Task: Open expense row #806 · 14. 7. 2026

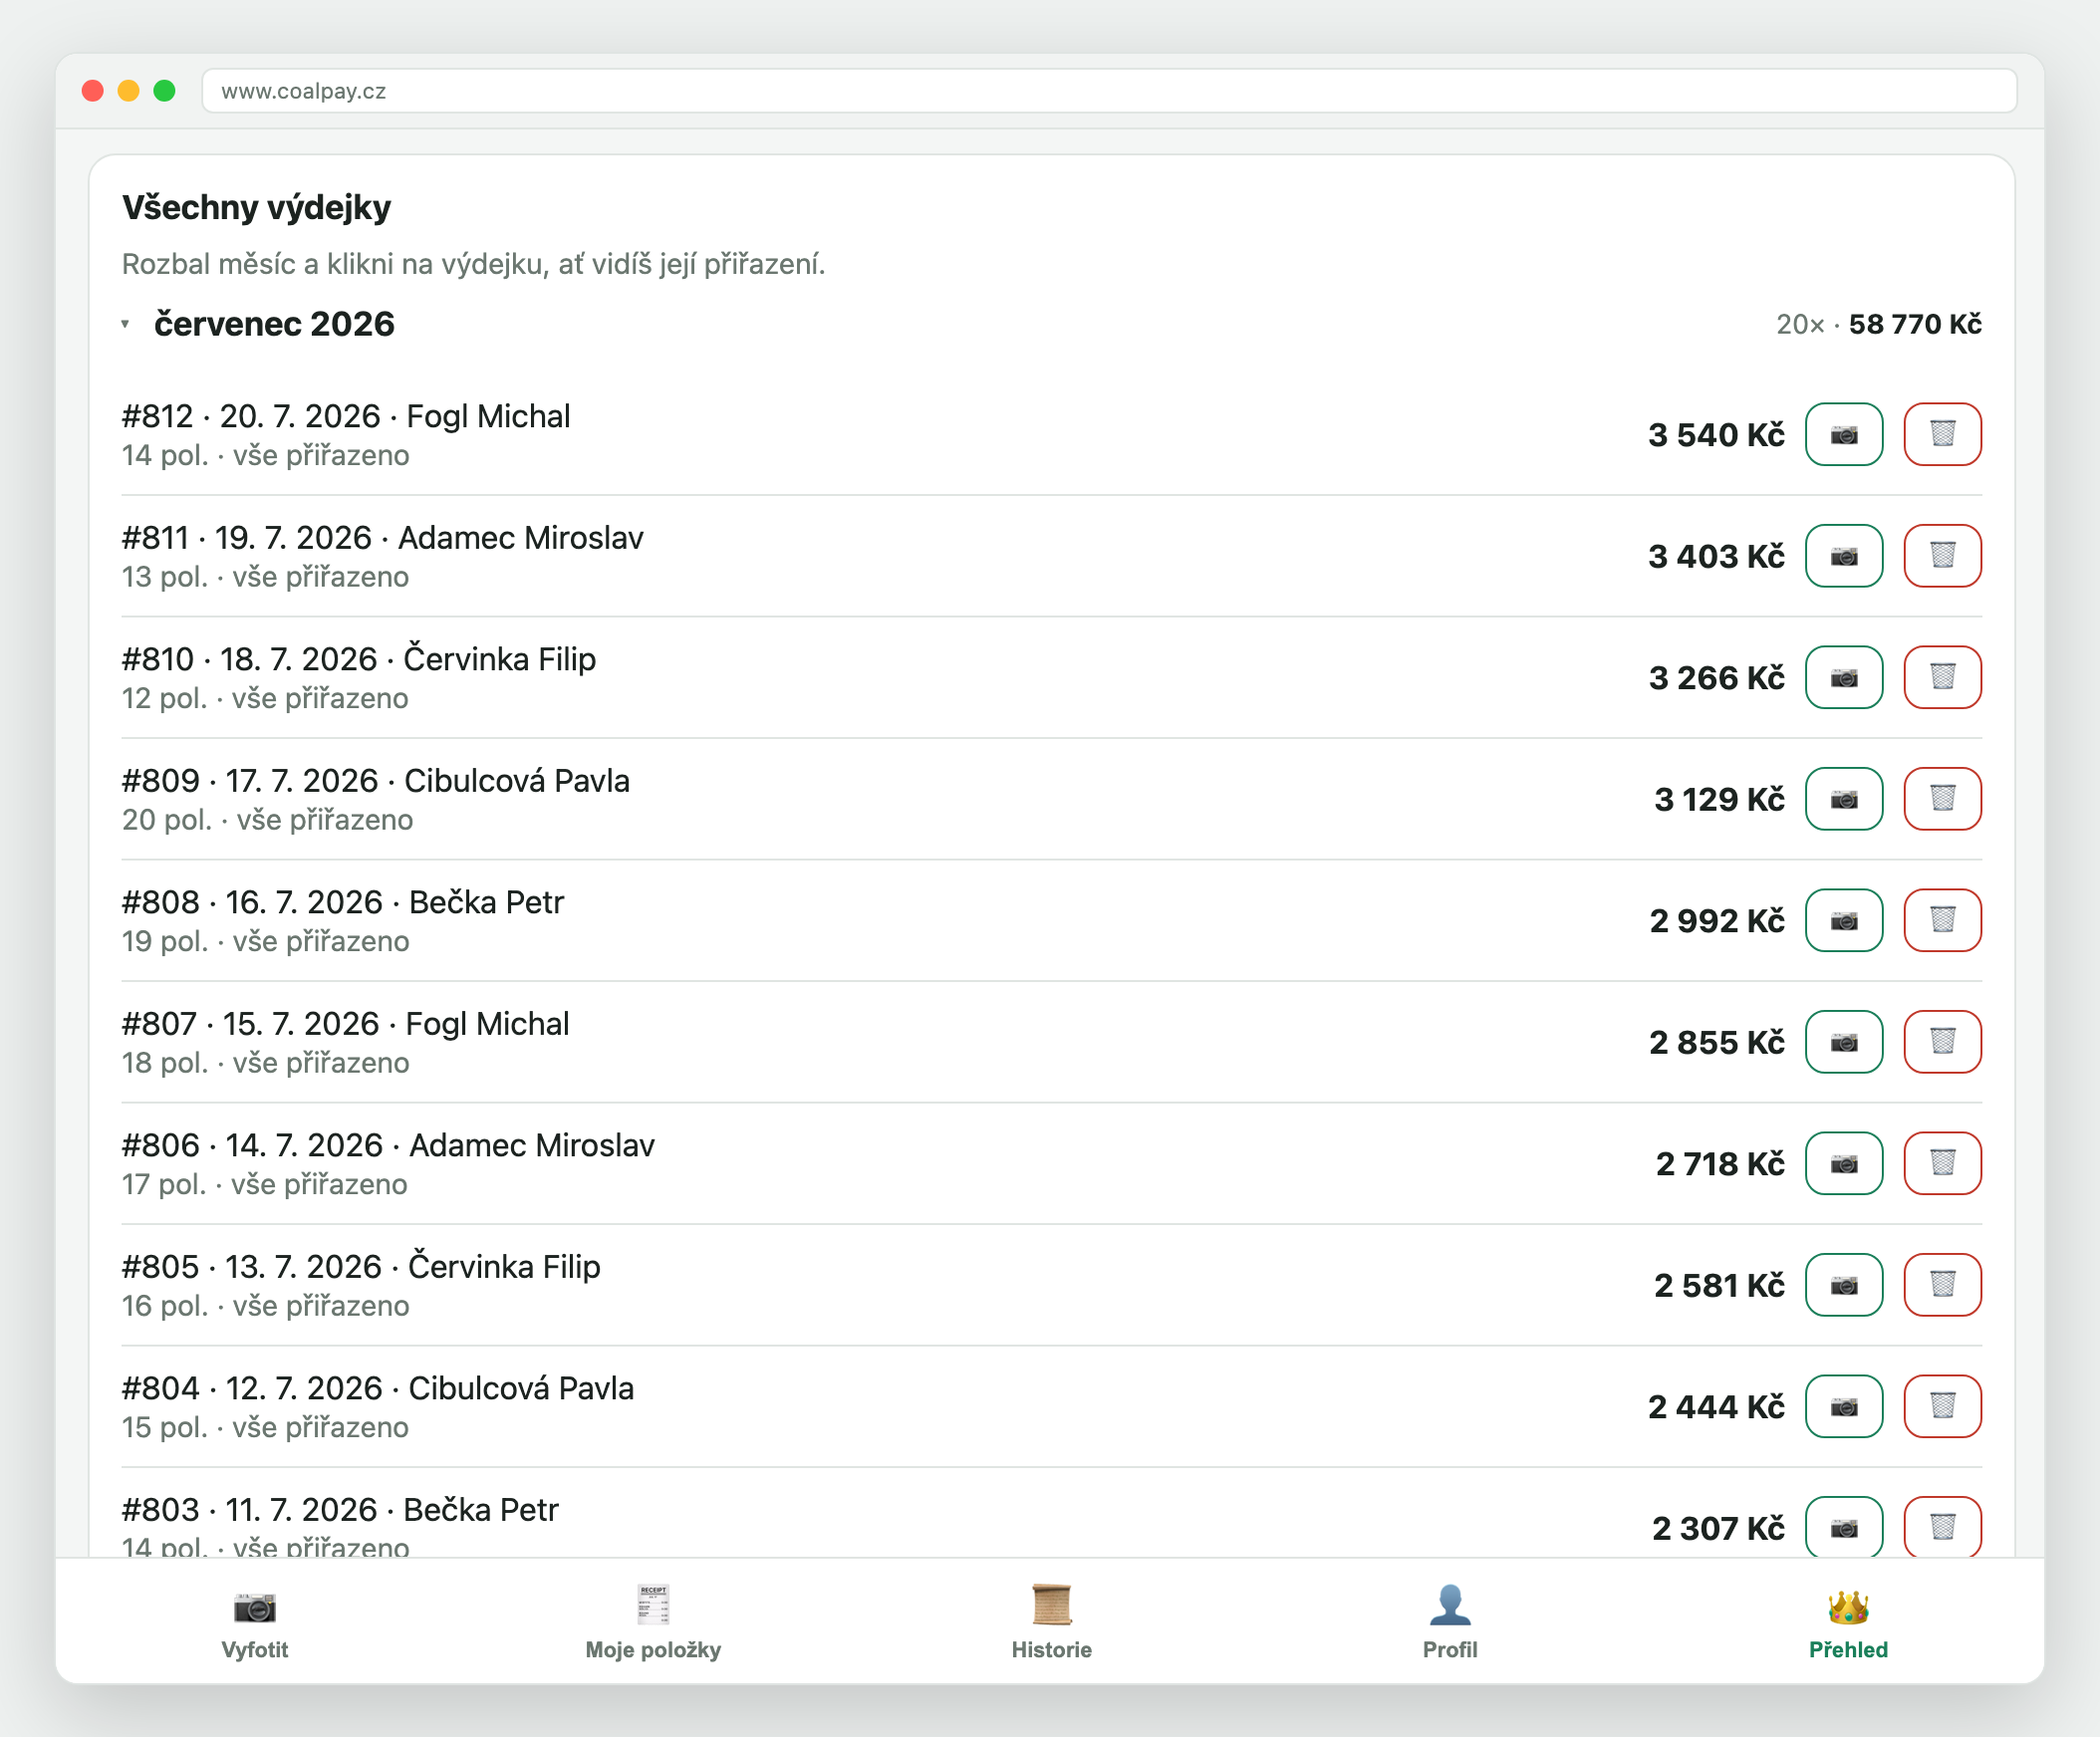Action: coord(1051,1164)
